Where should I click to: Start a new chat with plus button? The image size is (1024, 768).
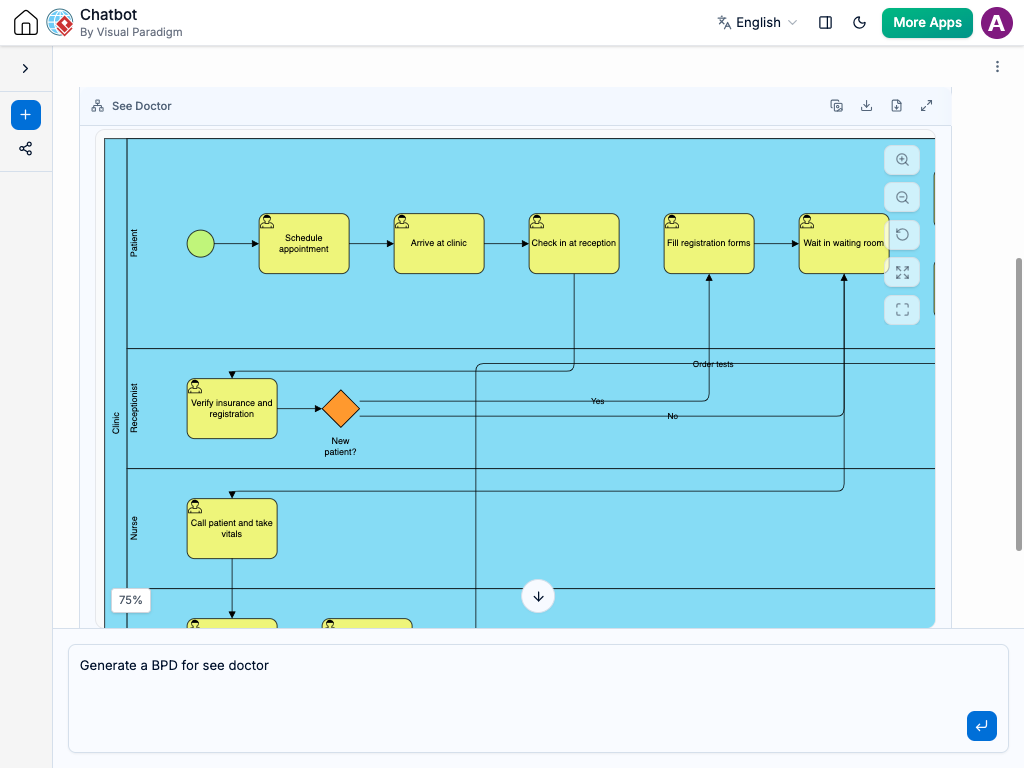tap(26, 115)
